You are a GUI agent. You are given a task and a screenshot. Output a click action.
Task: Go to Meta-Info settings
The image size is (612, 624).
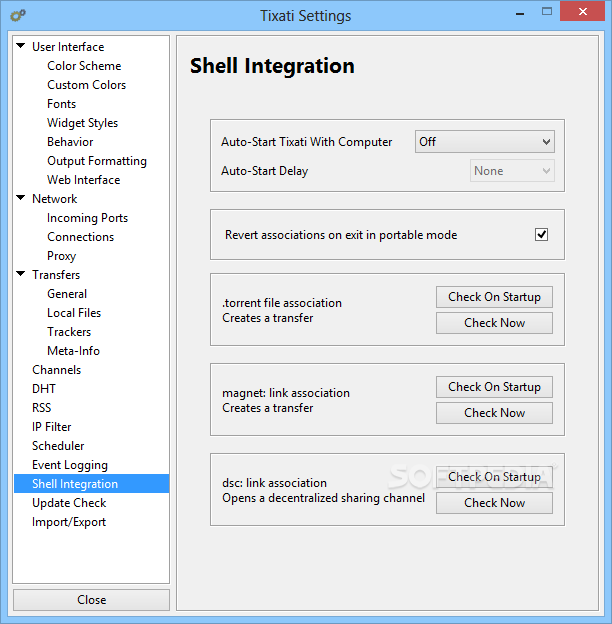(73, 351)
